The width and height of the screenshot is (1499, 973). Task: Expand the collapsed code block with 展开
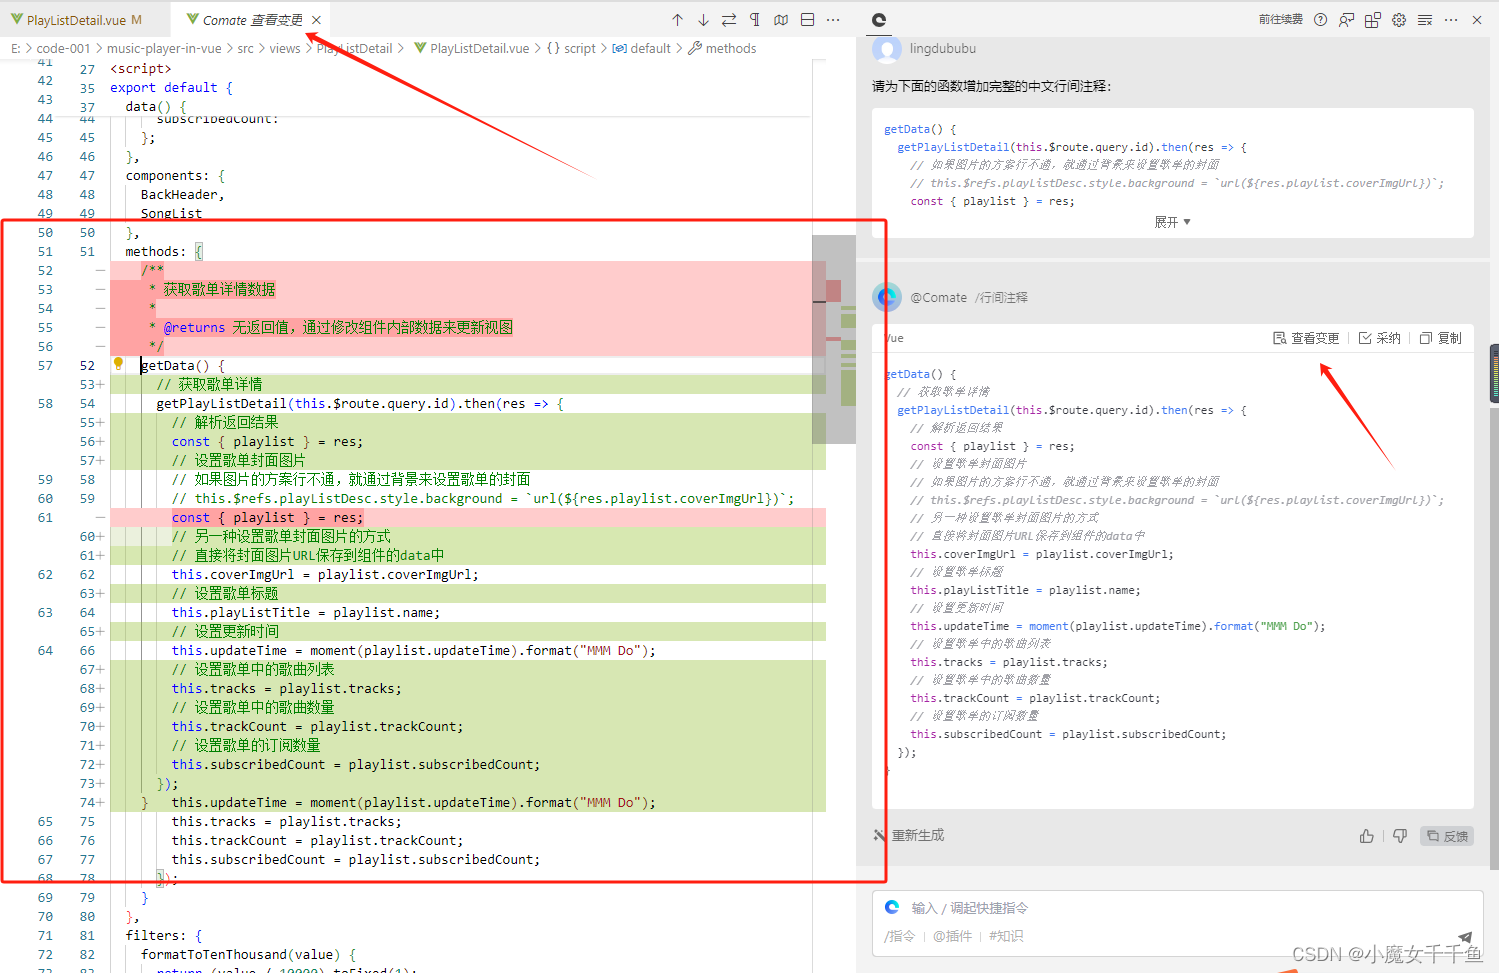1172,222
